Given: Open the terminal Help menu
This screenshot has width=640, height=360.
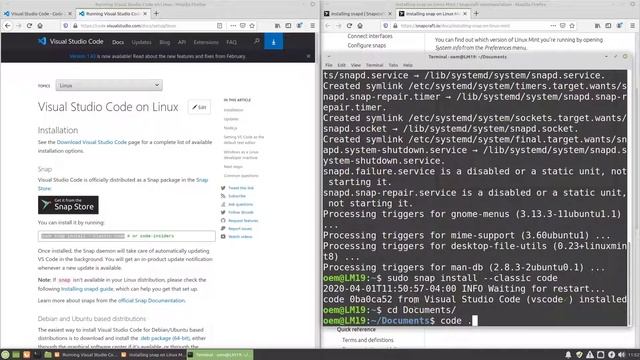Looking at the screenshot, I should (408, 65).
